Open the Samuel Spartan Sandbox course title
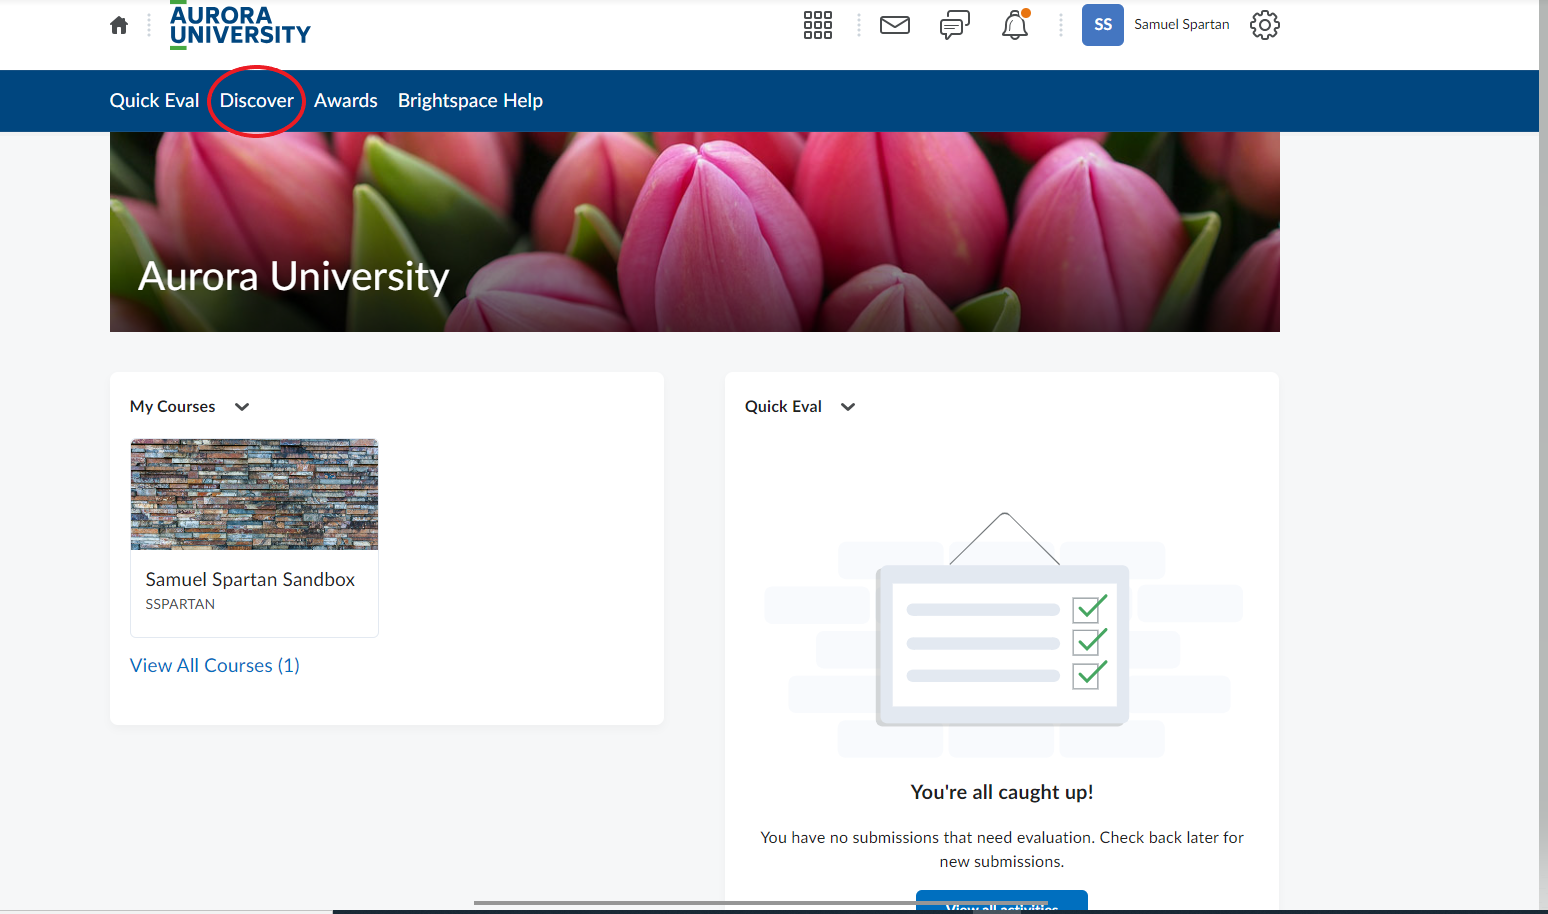1548x914 pixels. pyautogui.click(x=250, y=580)
